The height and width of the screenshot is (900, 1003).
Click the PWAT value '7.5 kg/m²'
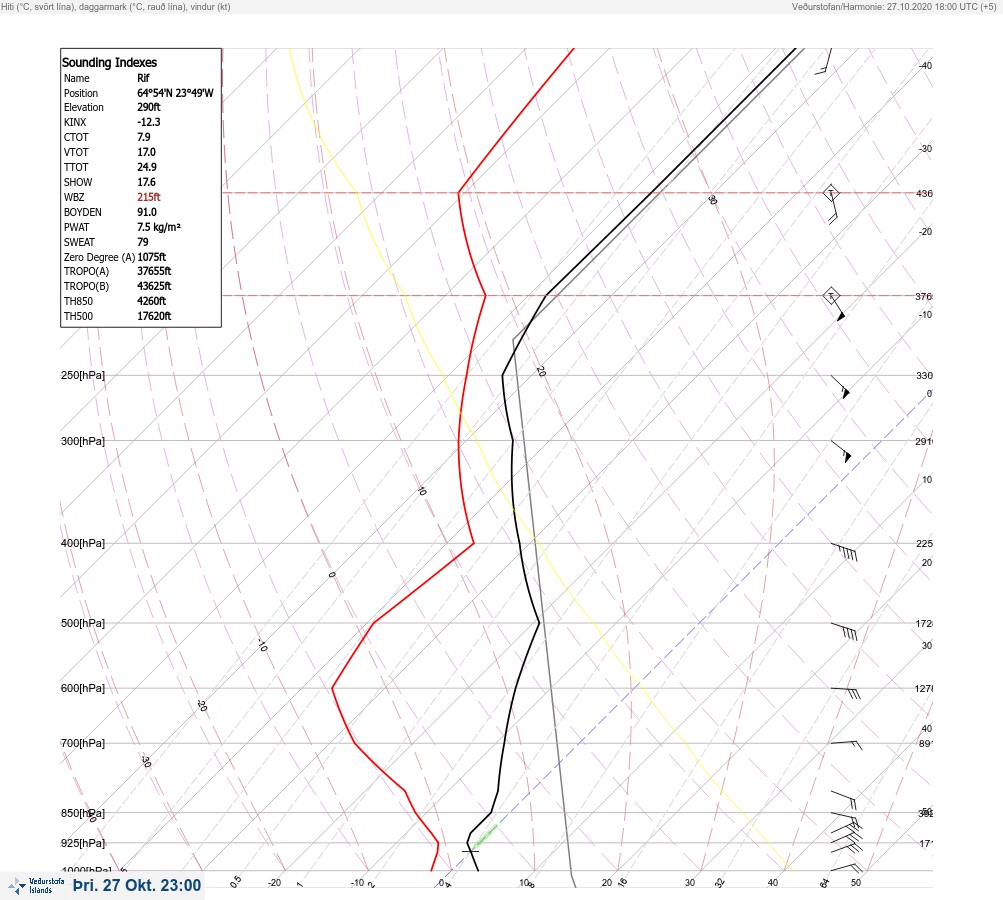point(159,227)
